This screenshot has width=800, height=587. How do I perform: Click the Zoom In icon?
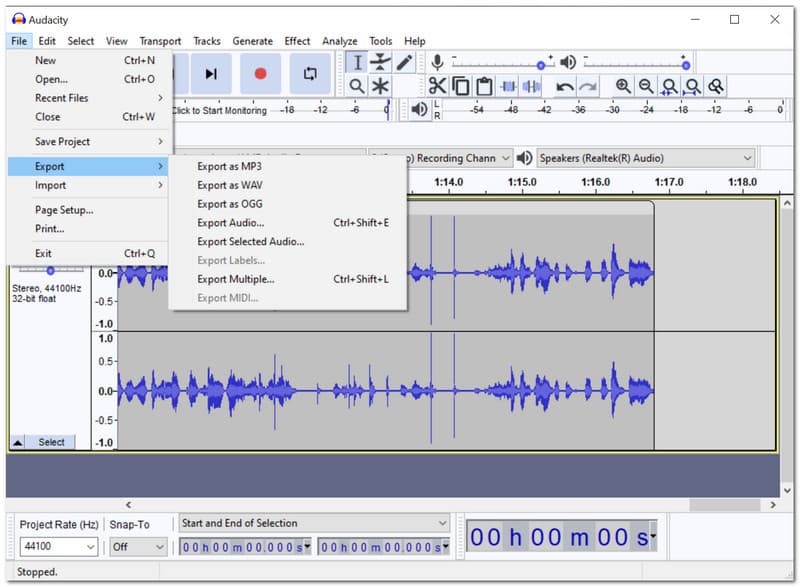click(x=623, y=86)
